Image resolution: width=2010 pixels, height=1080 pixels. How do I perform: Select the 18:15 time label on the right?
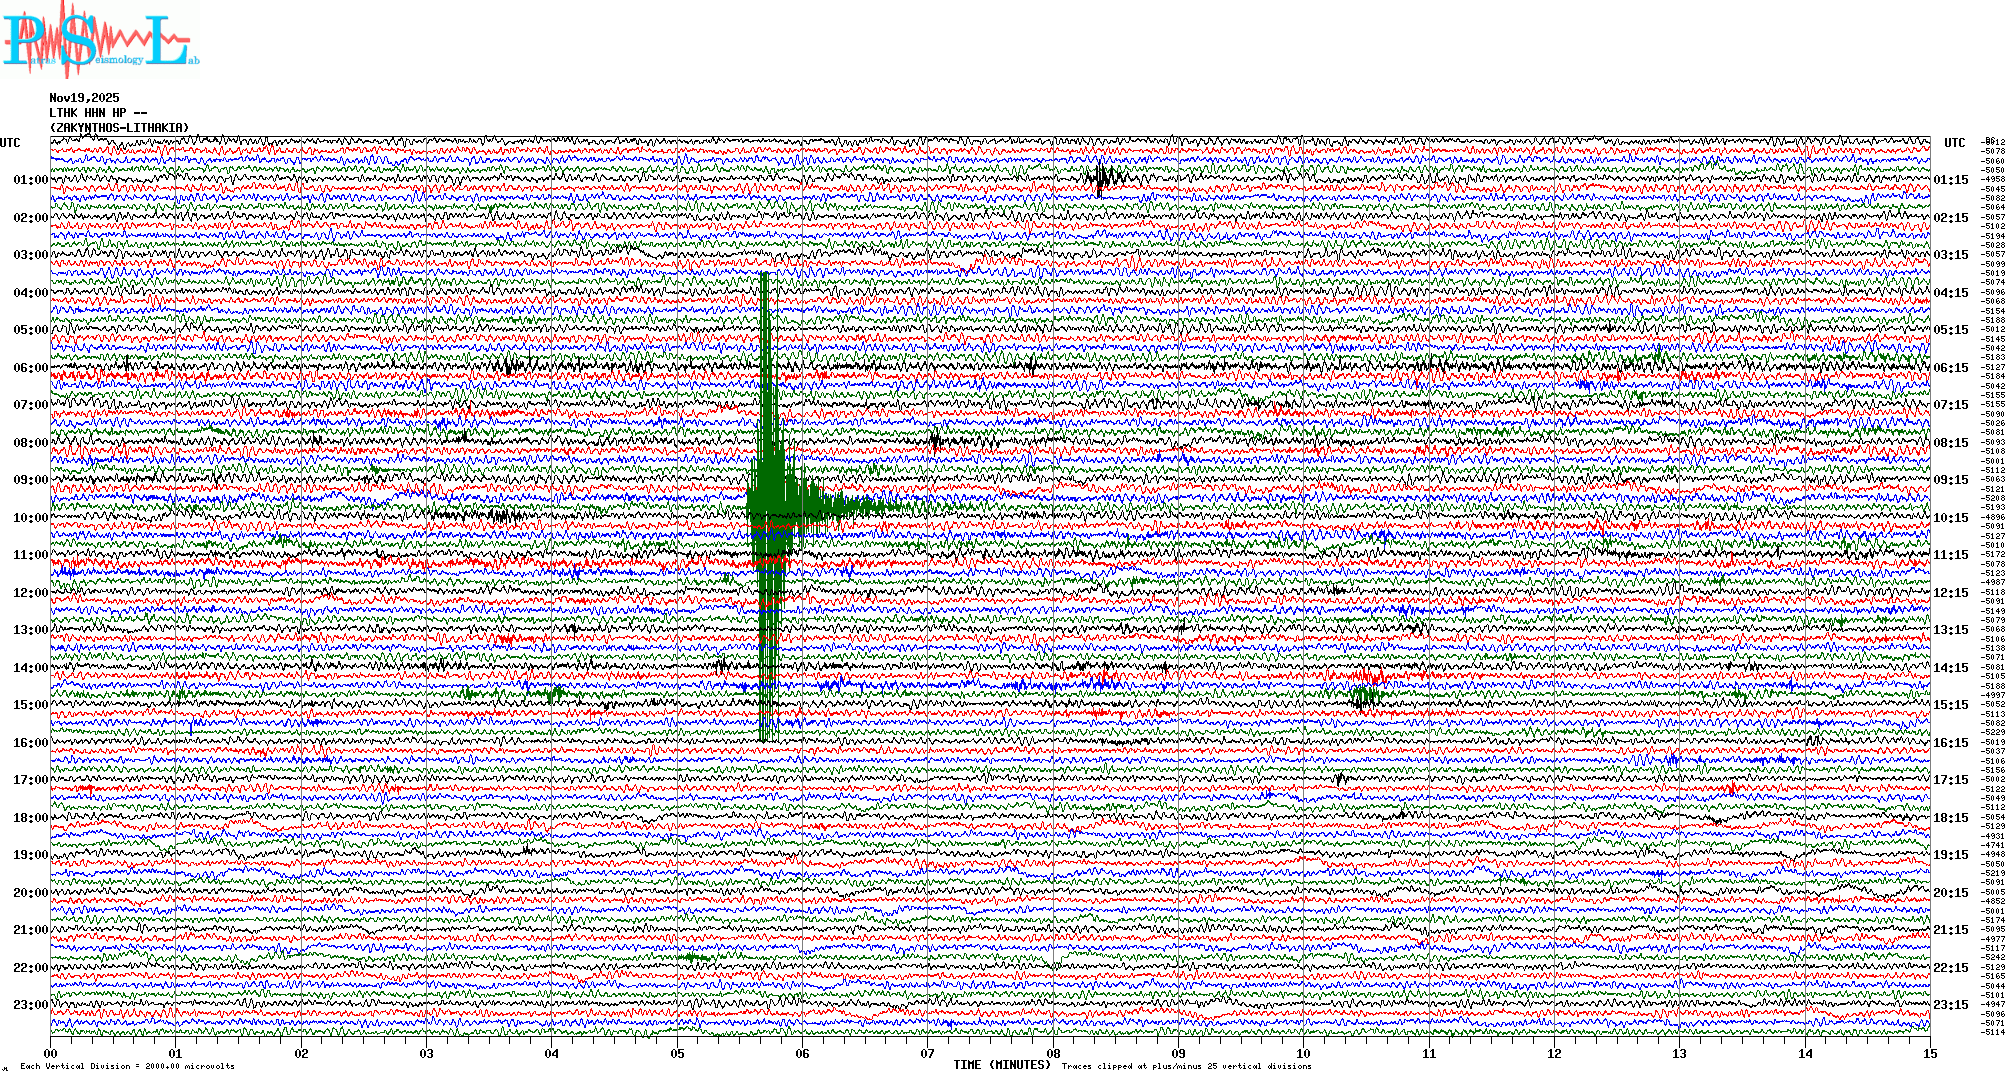pos(1950,818)
